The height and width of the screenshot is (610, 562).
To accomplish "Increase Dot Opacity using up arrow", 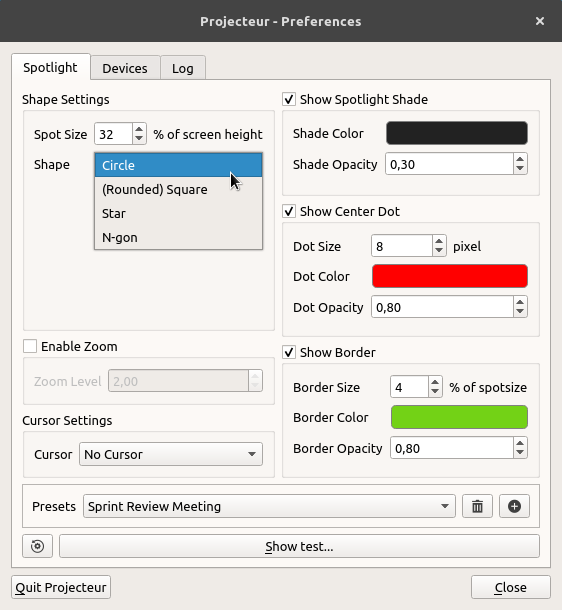I will (x=520, y=302).
